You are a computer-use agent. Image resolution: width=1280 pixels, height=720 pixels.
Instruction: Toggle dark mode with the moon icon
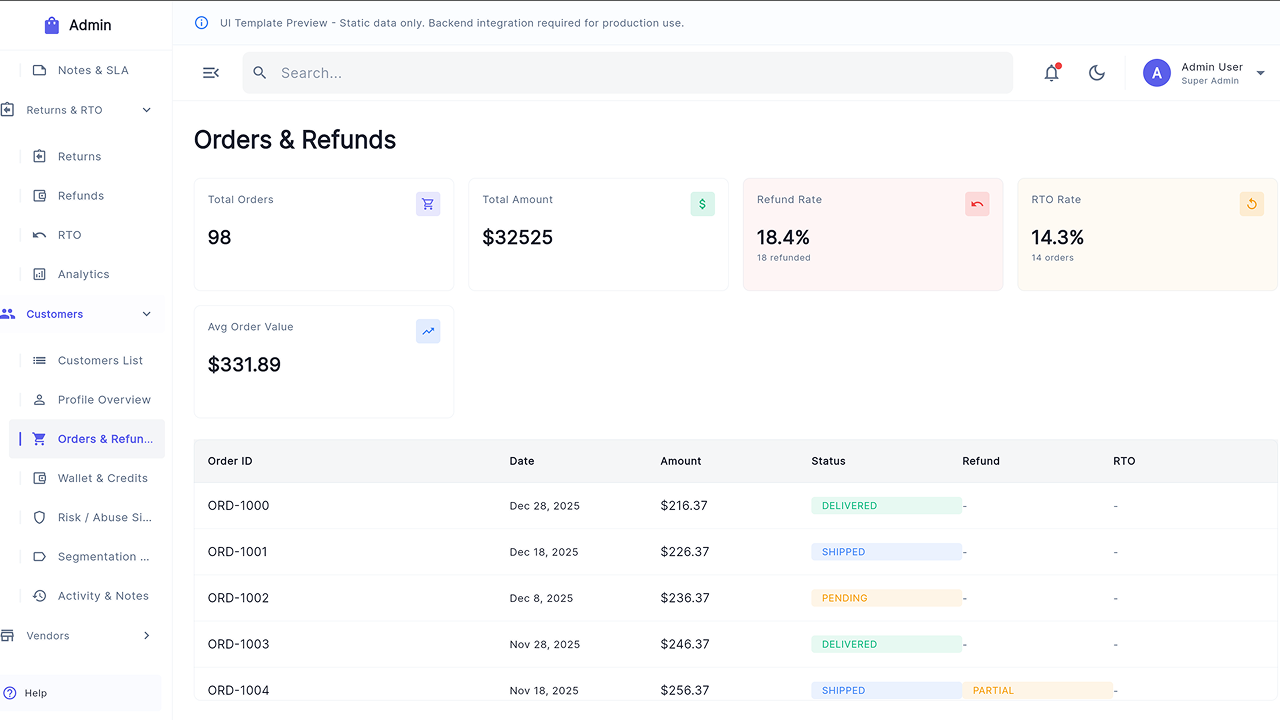point(1097,73)
